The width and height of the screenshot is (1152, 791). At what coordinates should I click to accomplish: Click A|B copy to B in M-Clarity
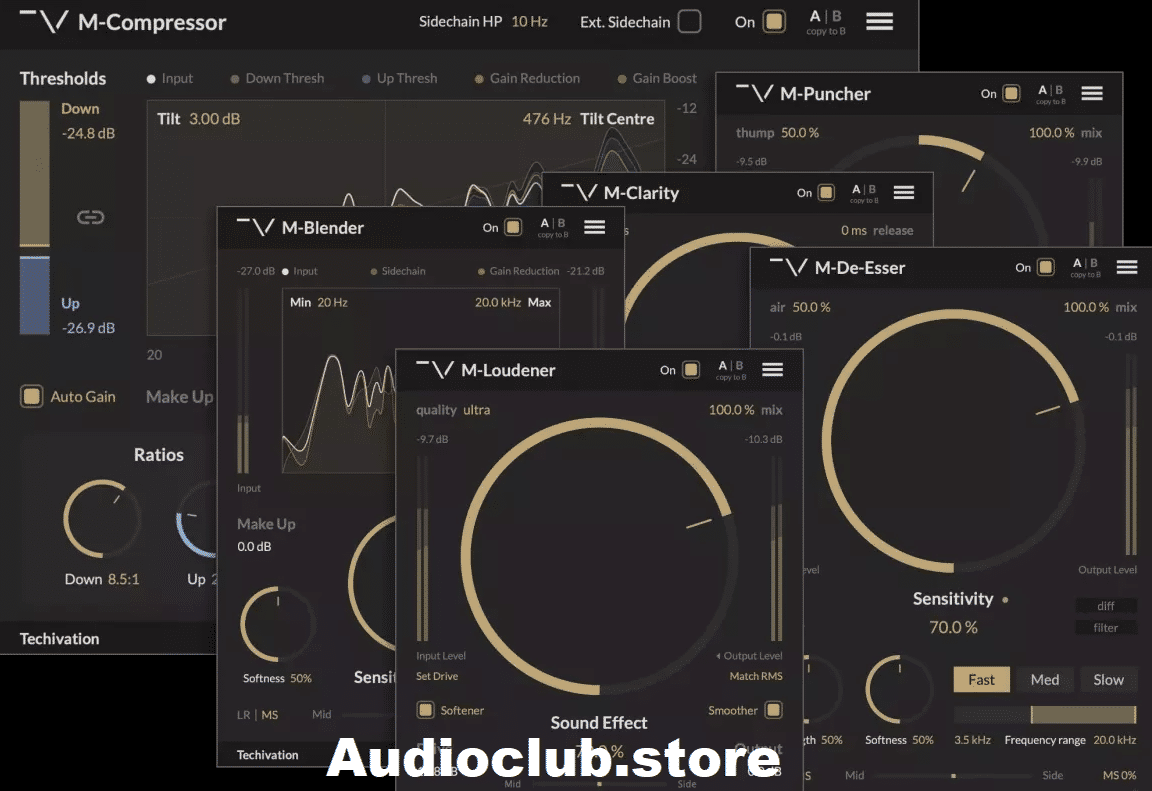[x=864, y=193]
